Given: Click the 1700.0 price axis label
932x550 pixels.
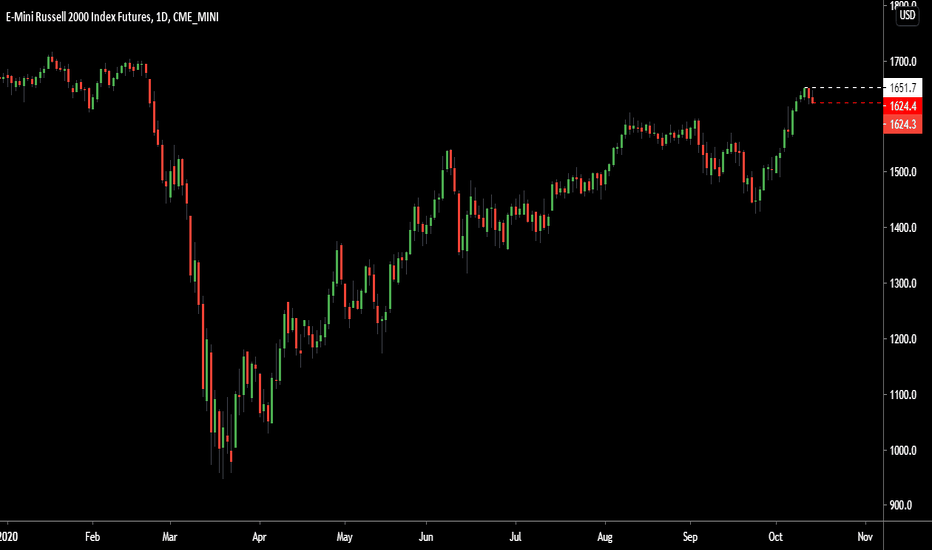Looking at the screenshot, I should [903, 61].
